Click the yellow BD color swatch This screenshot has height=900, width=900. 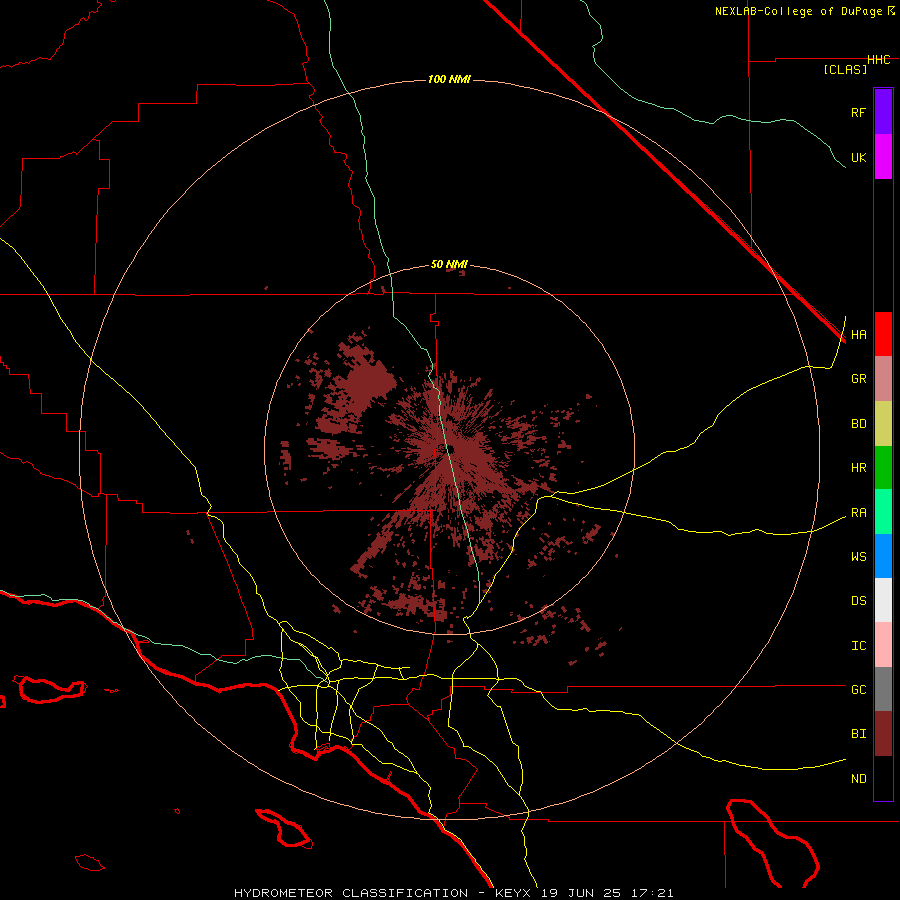tap(883, 424)
